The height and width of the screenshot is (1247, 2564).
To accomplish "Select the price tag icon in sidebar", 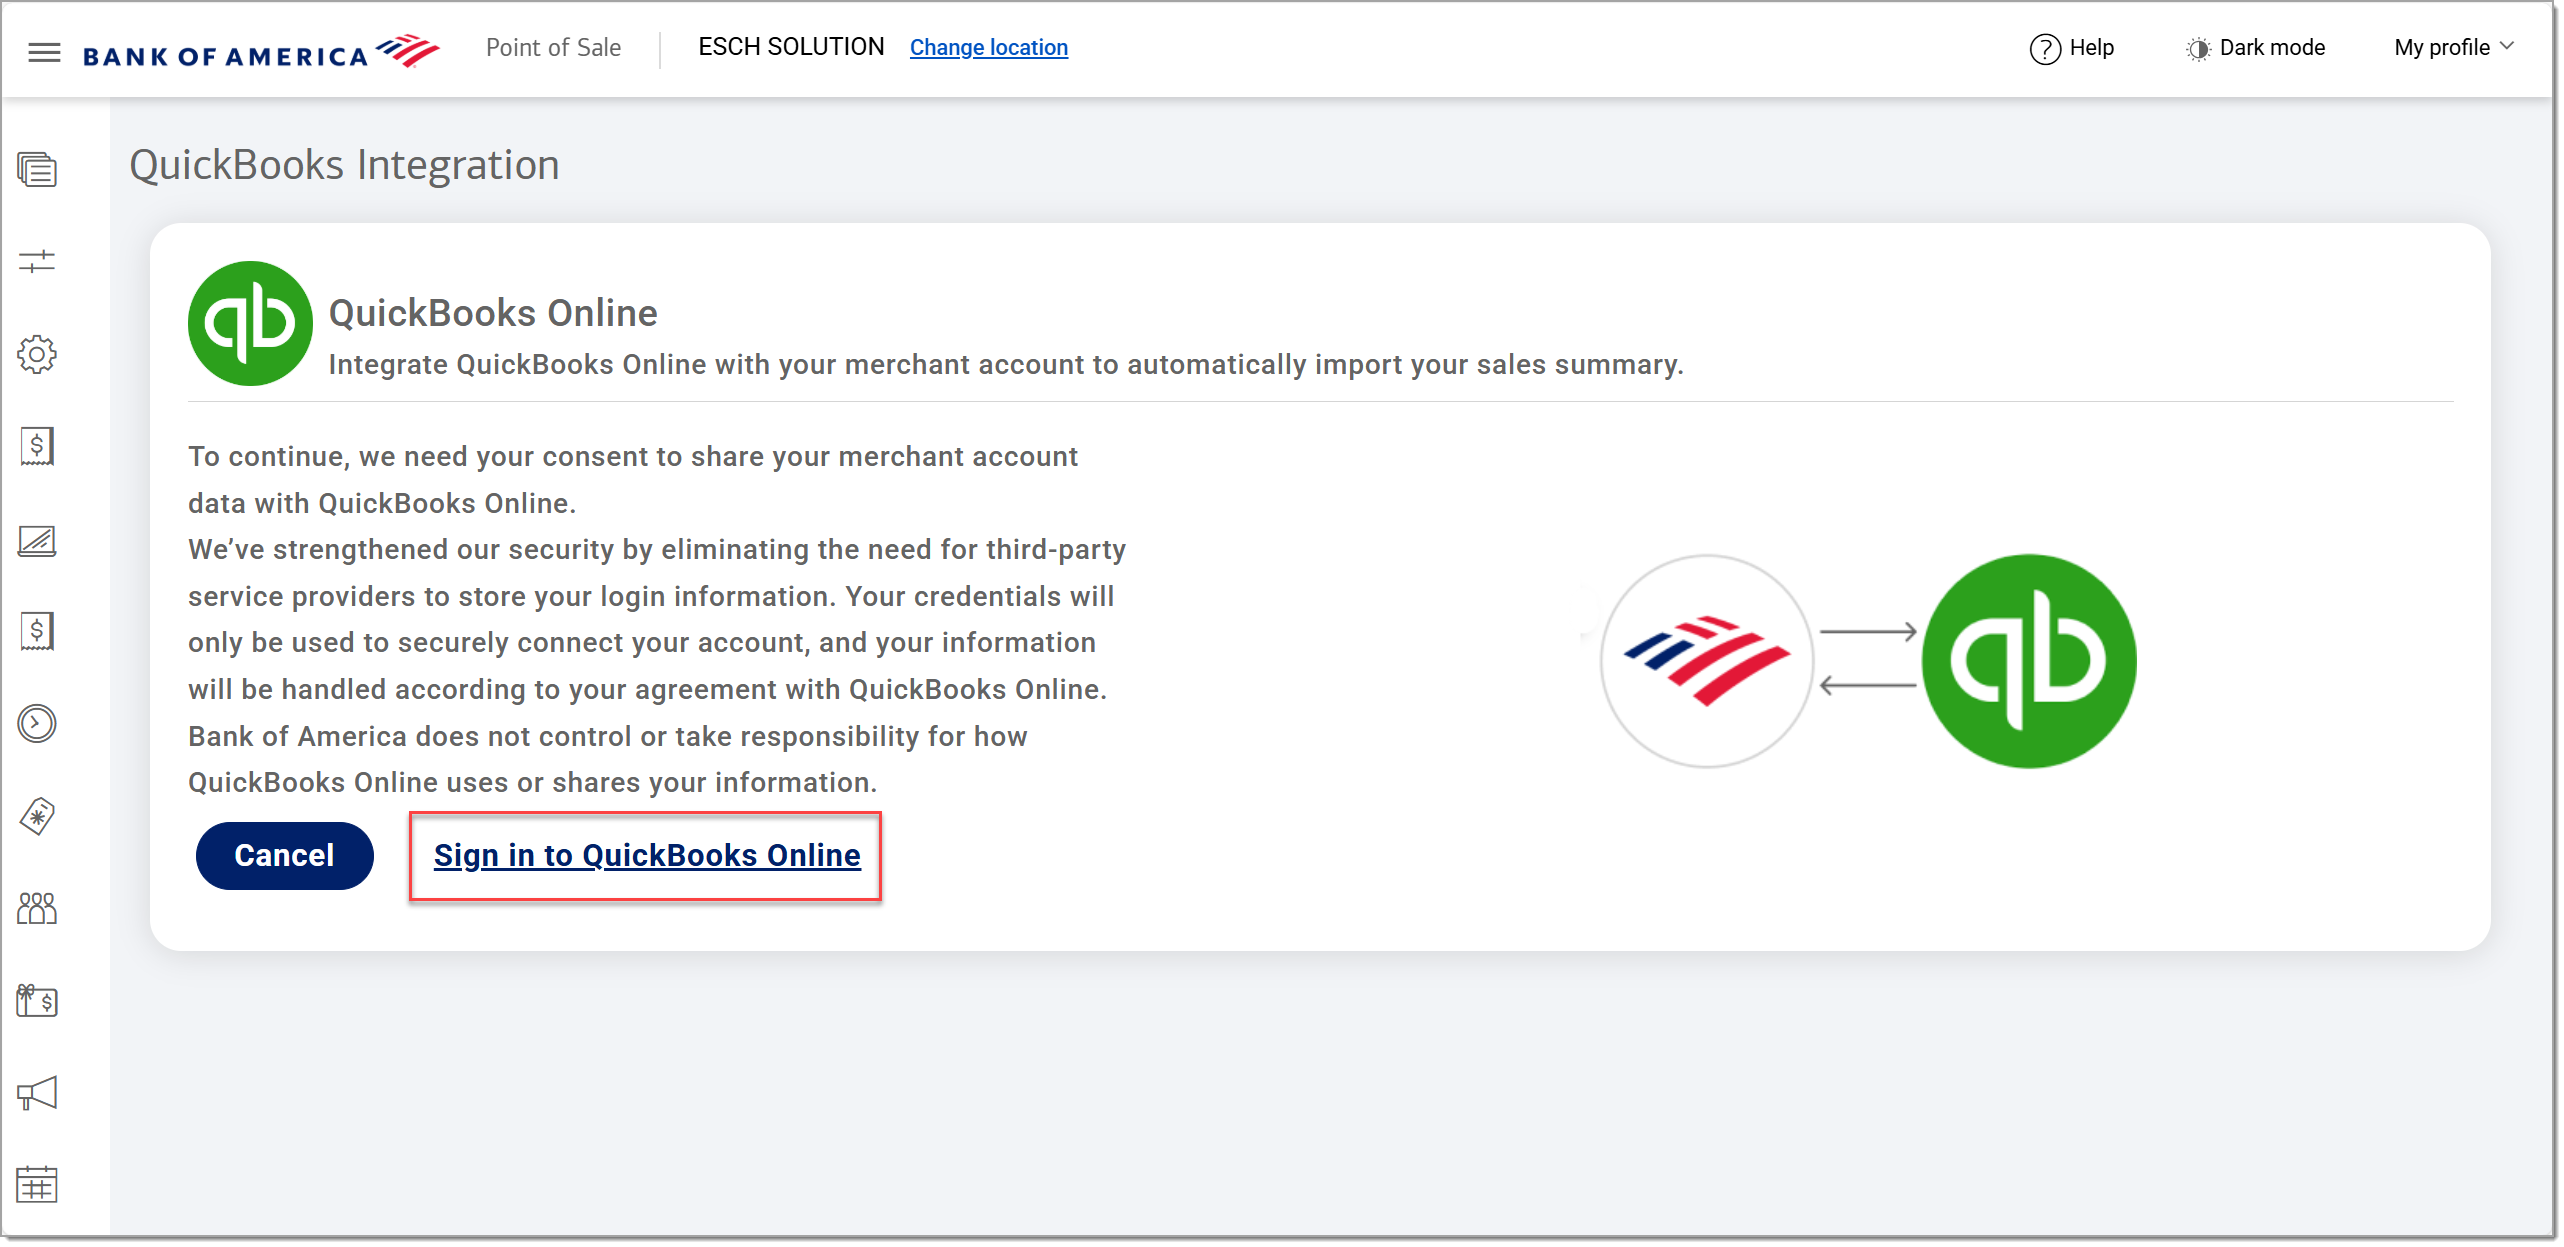I will pyautogui.click(x=37, y=816).
